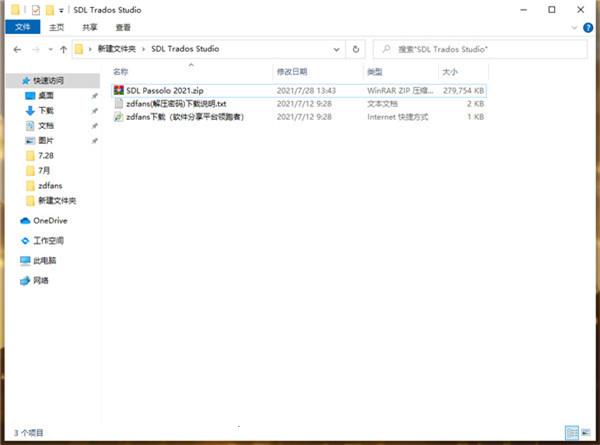Screen dimensions: 600x445
Task: Click the pin icon next to 文档
Action: 95,126
